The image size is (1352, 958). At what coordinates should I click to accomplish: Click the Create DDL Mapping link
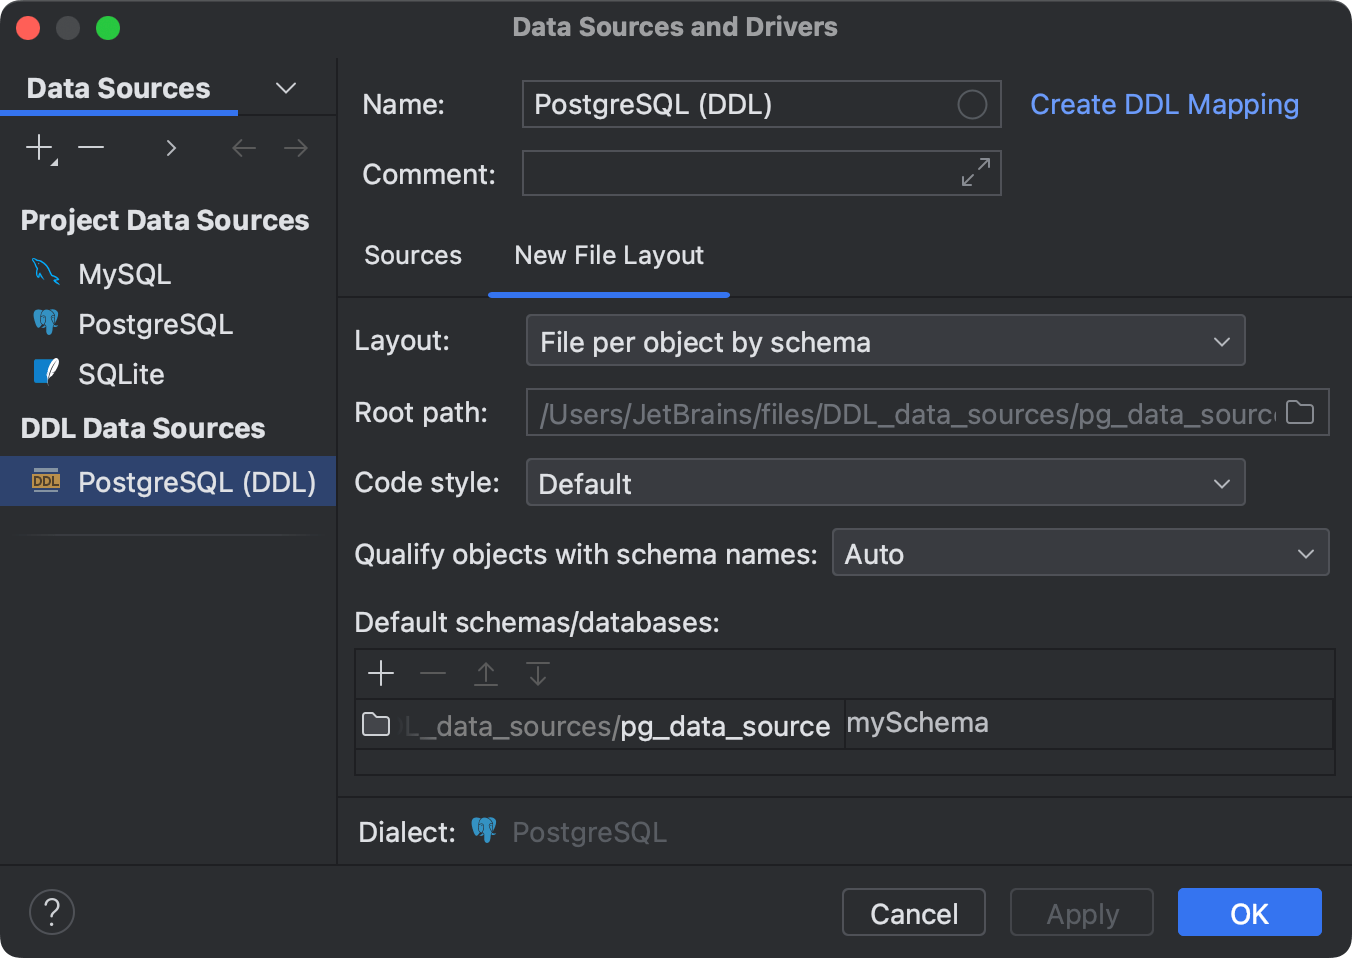1164,104
